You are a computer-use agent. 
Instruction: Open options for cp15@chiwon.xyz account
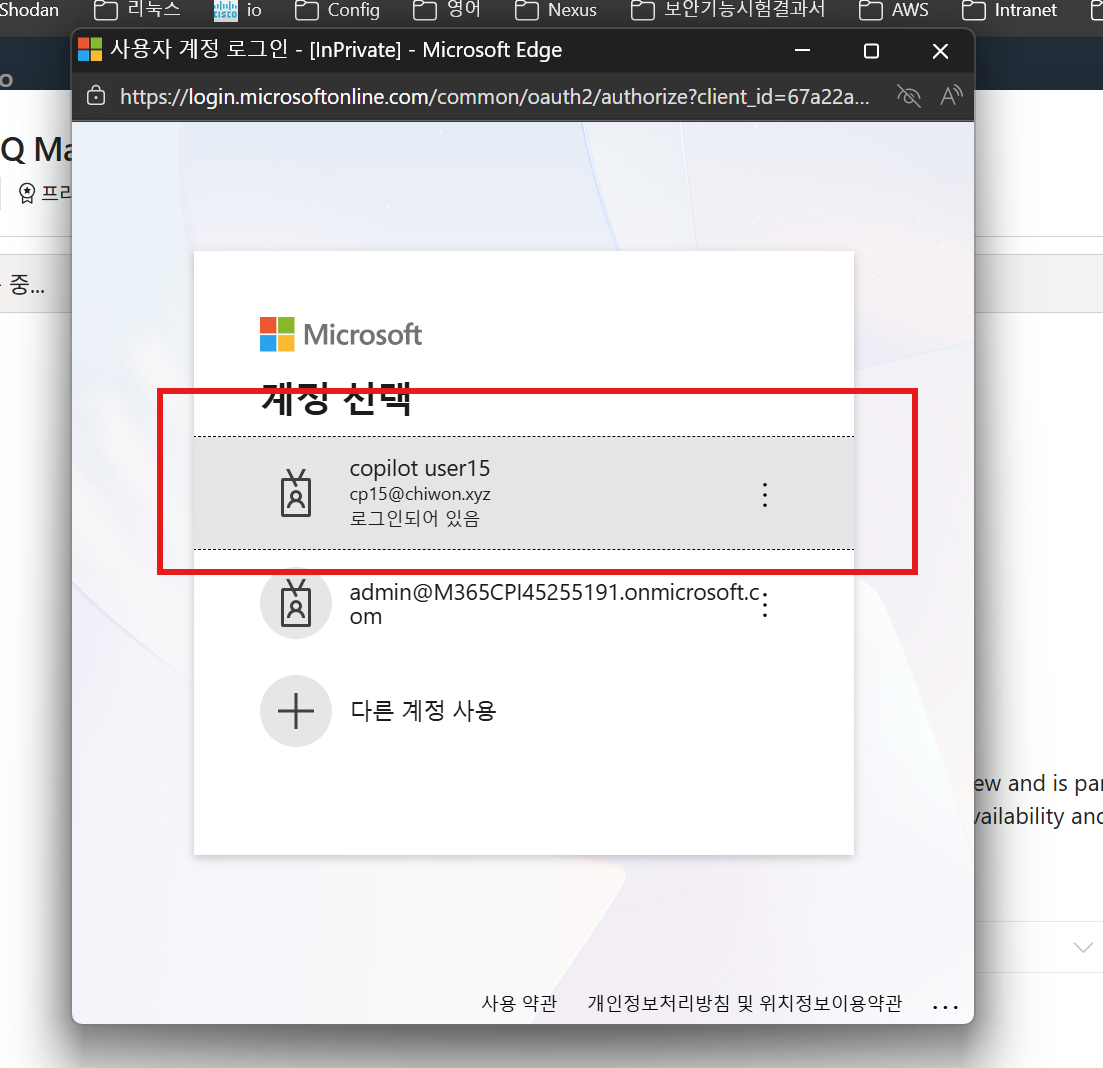[x=765, y=495]
